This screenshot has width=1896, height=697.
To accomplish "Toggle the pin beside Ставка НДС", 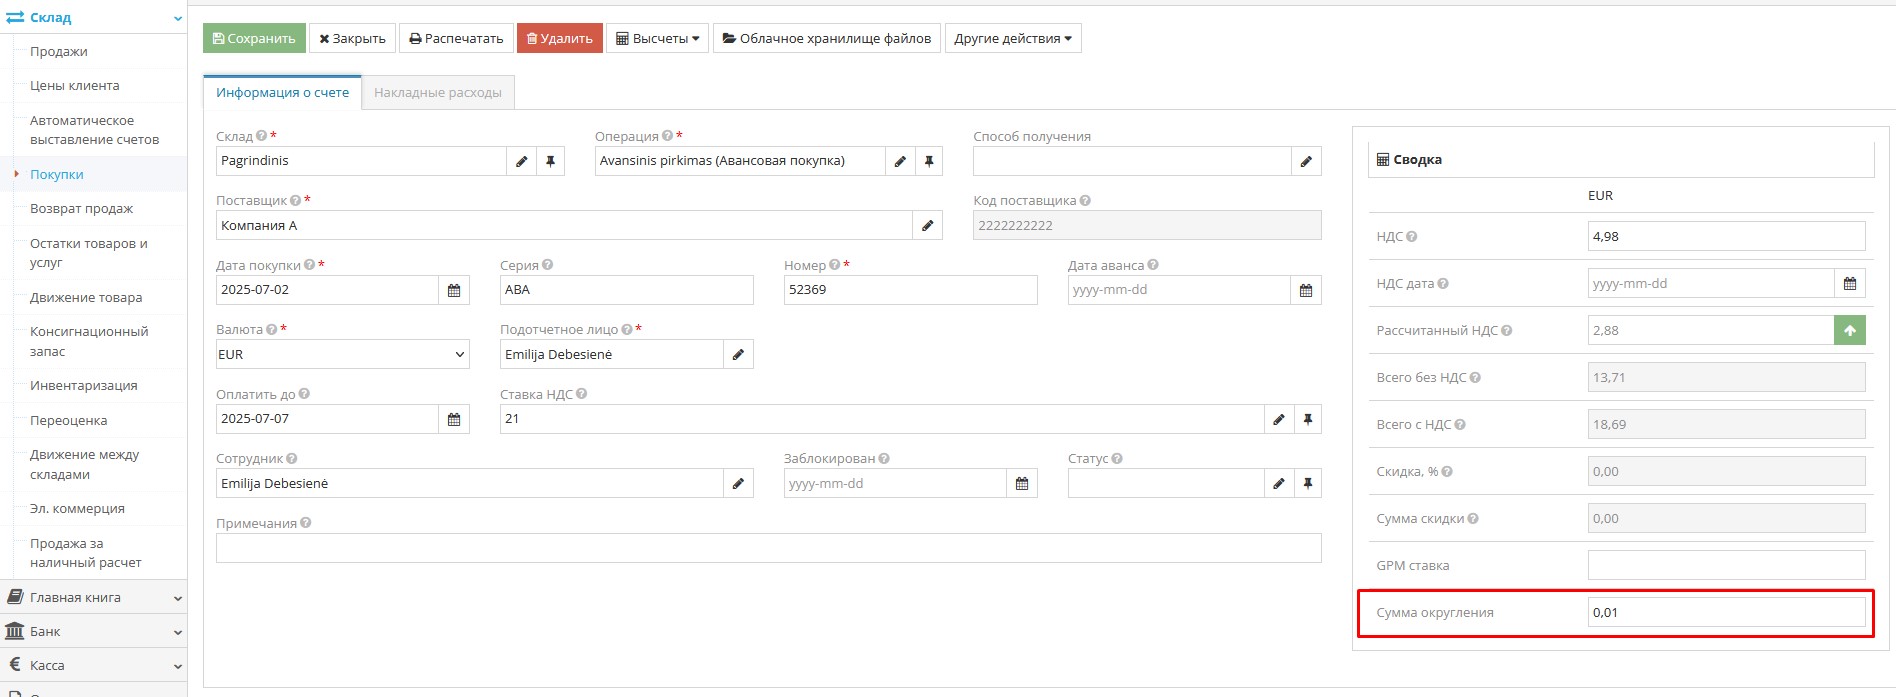I will [1307, 419].
